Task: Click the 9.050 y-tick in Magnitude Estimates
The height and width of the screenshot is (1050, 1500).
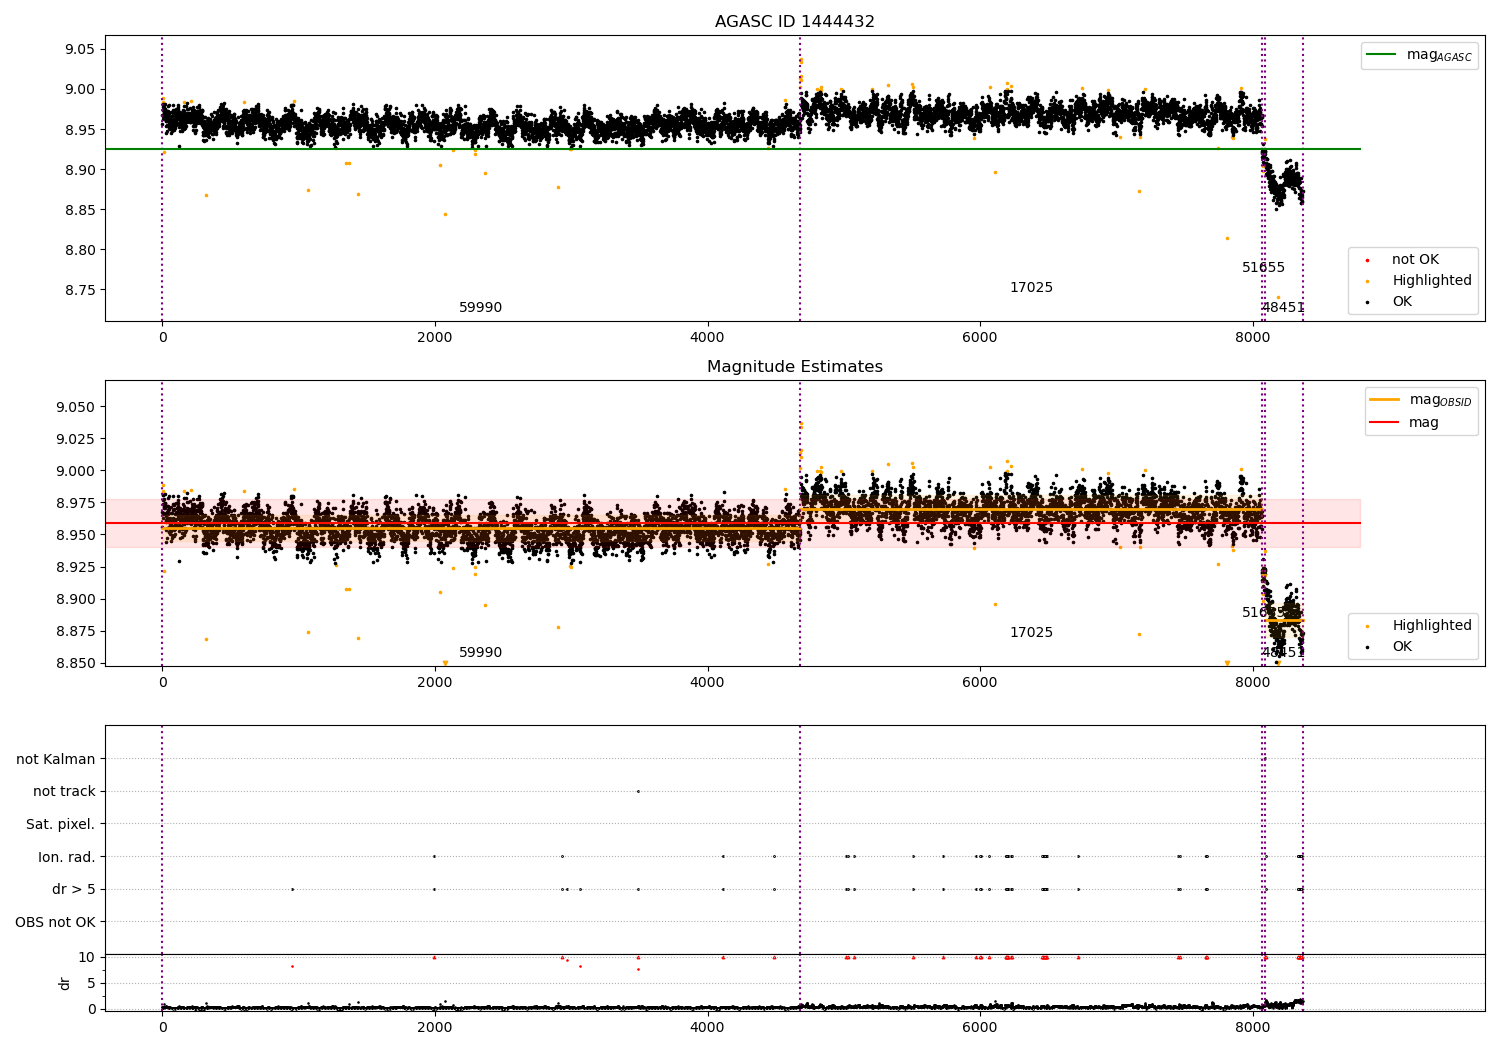Action: coord(75,407)
